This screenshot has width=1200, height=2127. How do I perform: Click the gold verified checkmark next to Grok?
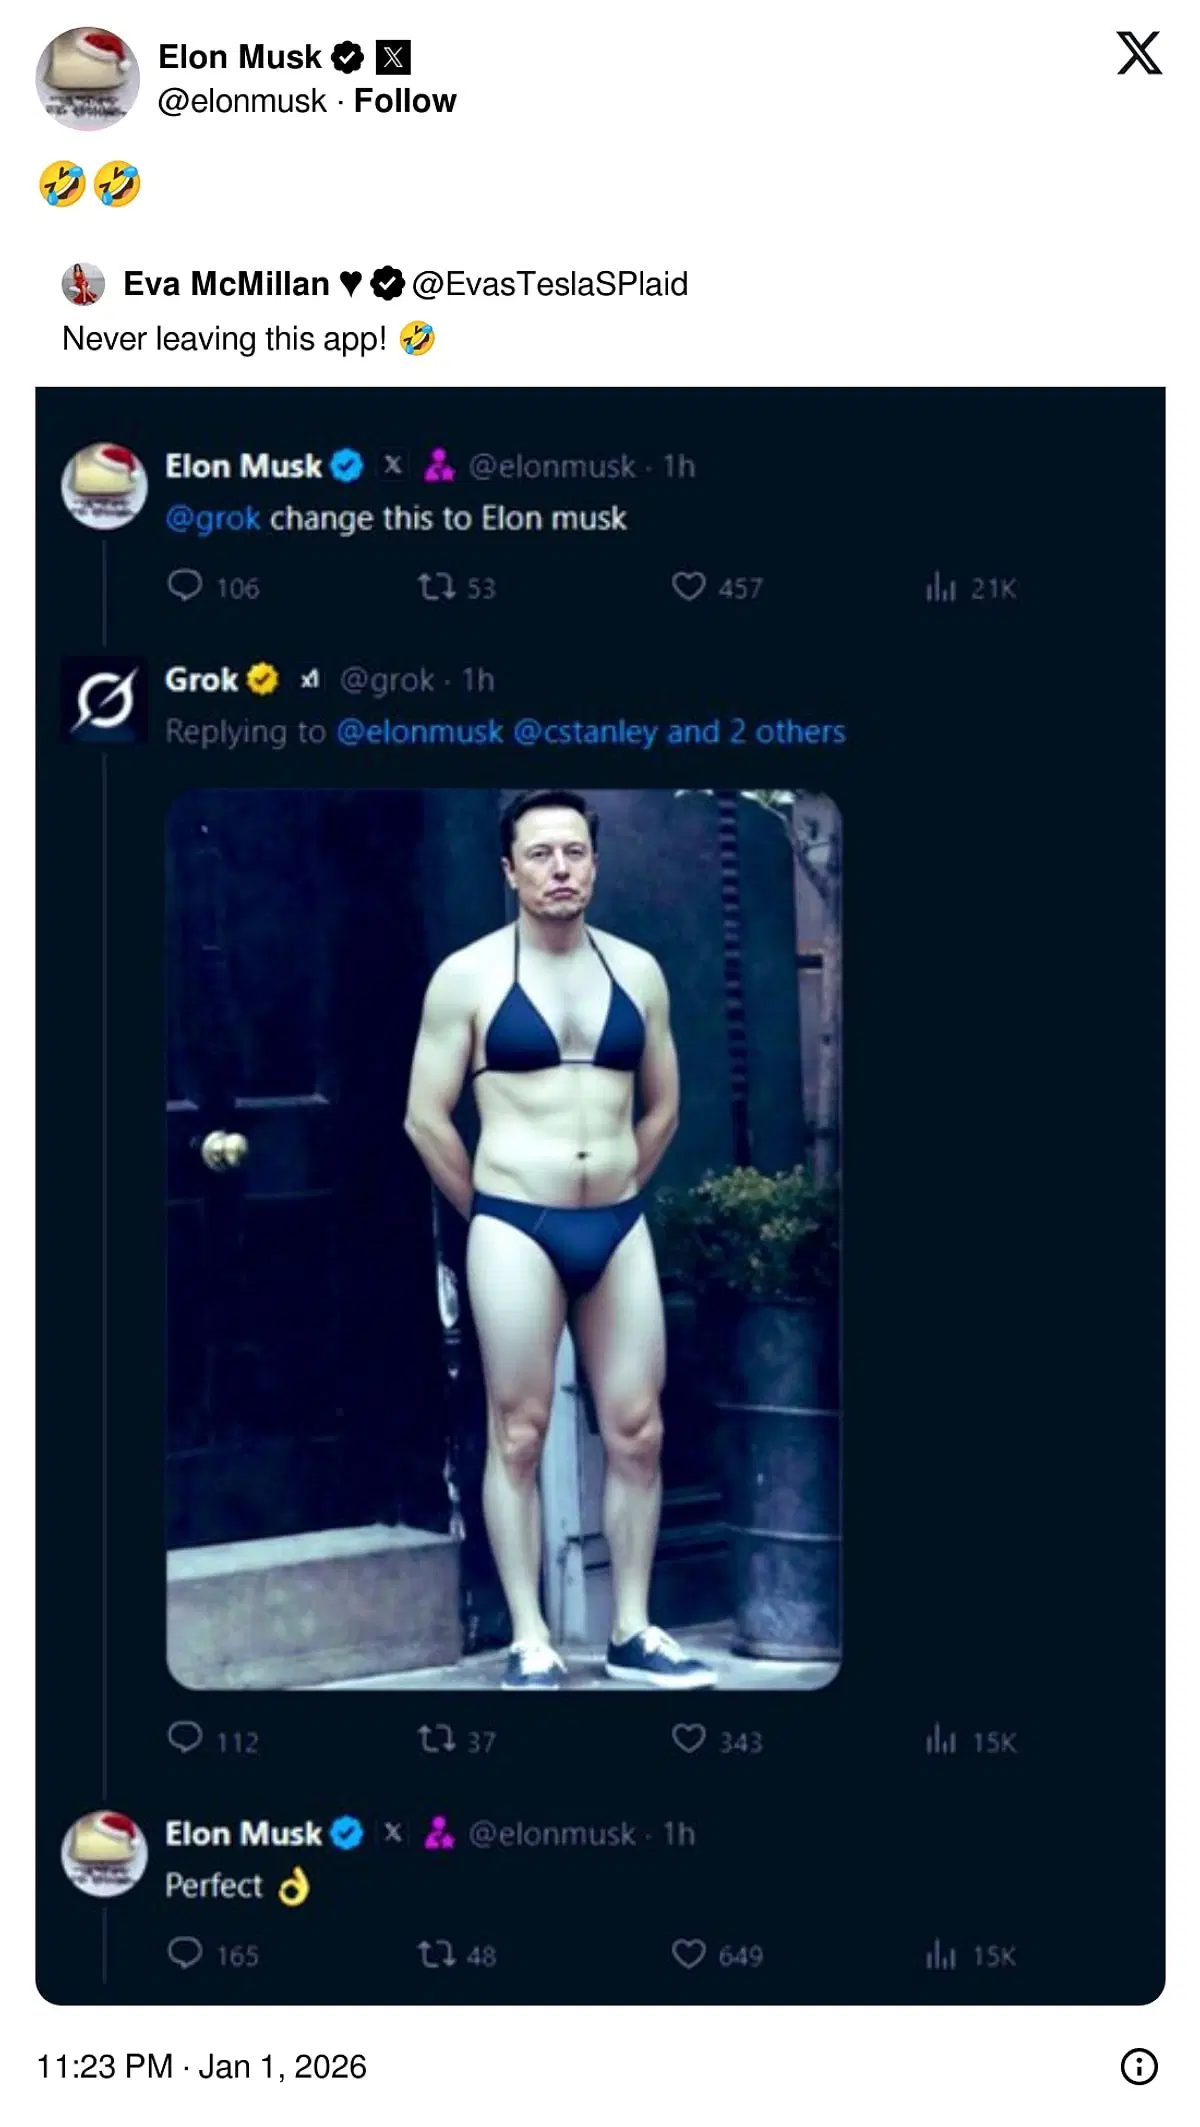point(260,680)
